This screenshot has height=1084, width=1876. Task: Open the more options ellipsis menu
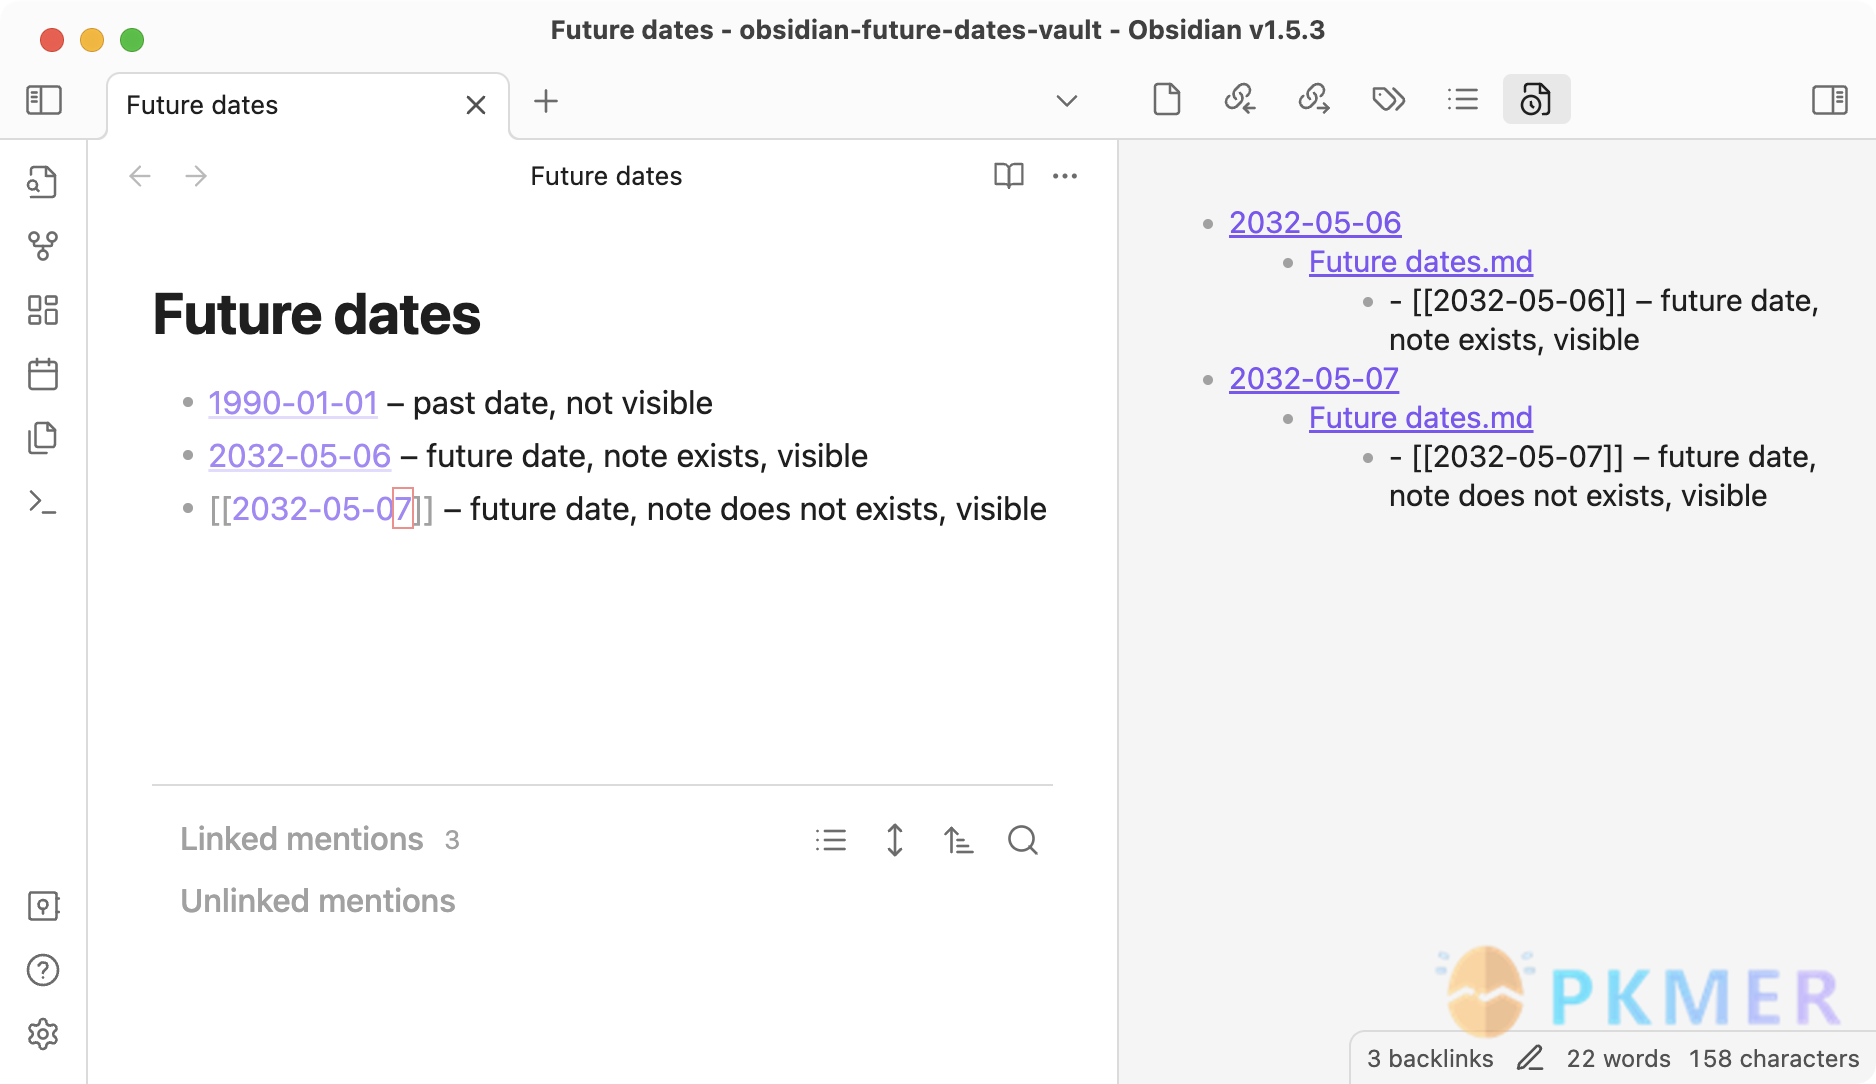pos(1065,176)
